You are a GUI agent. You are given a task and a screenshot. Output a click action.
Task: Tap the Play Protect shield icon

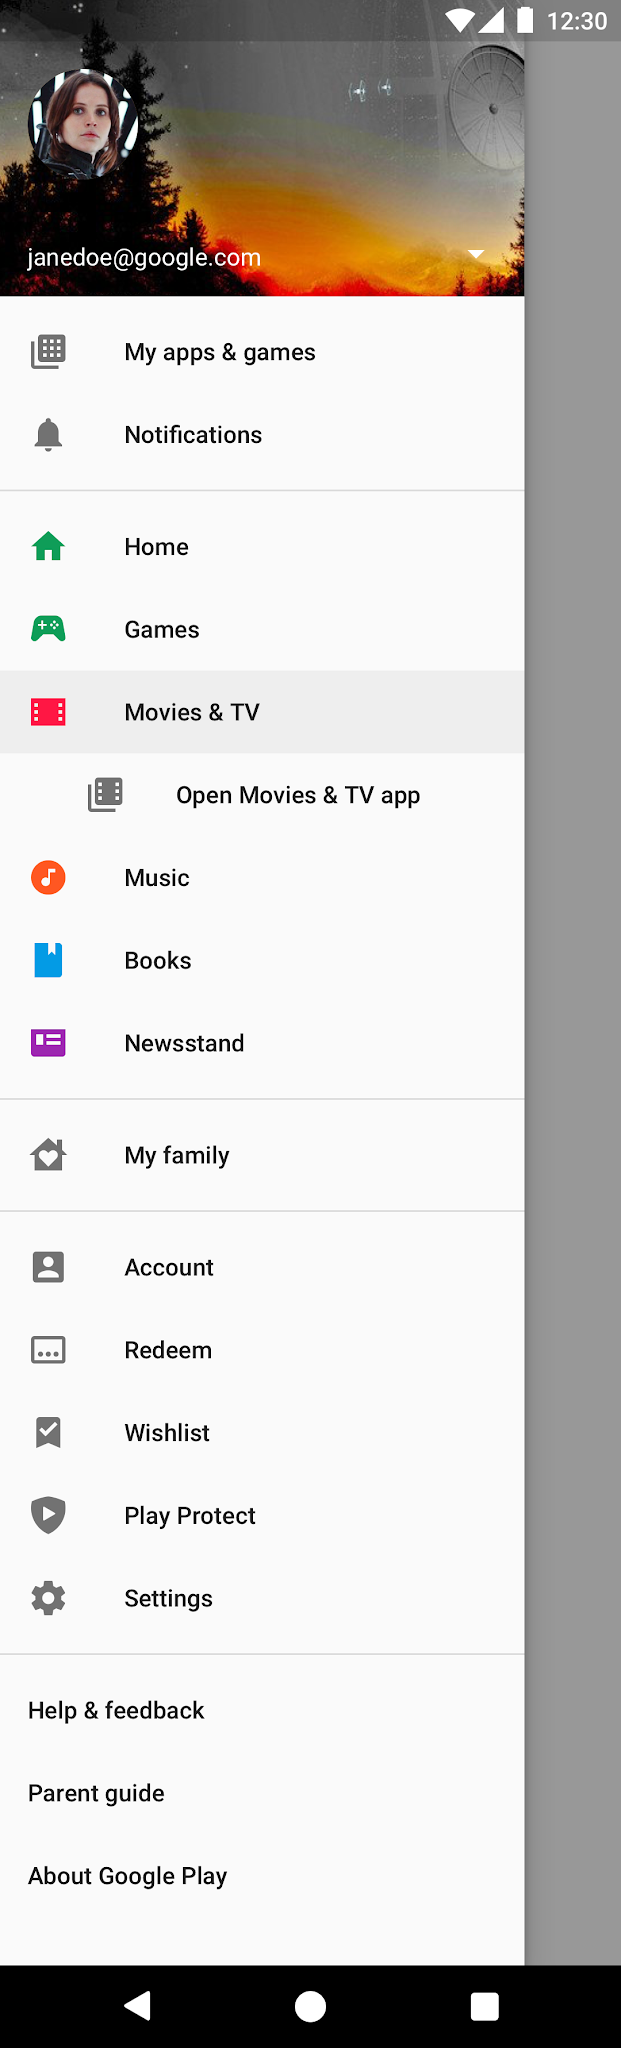point(48,1515)
